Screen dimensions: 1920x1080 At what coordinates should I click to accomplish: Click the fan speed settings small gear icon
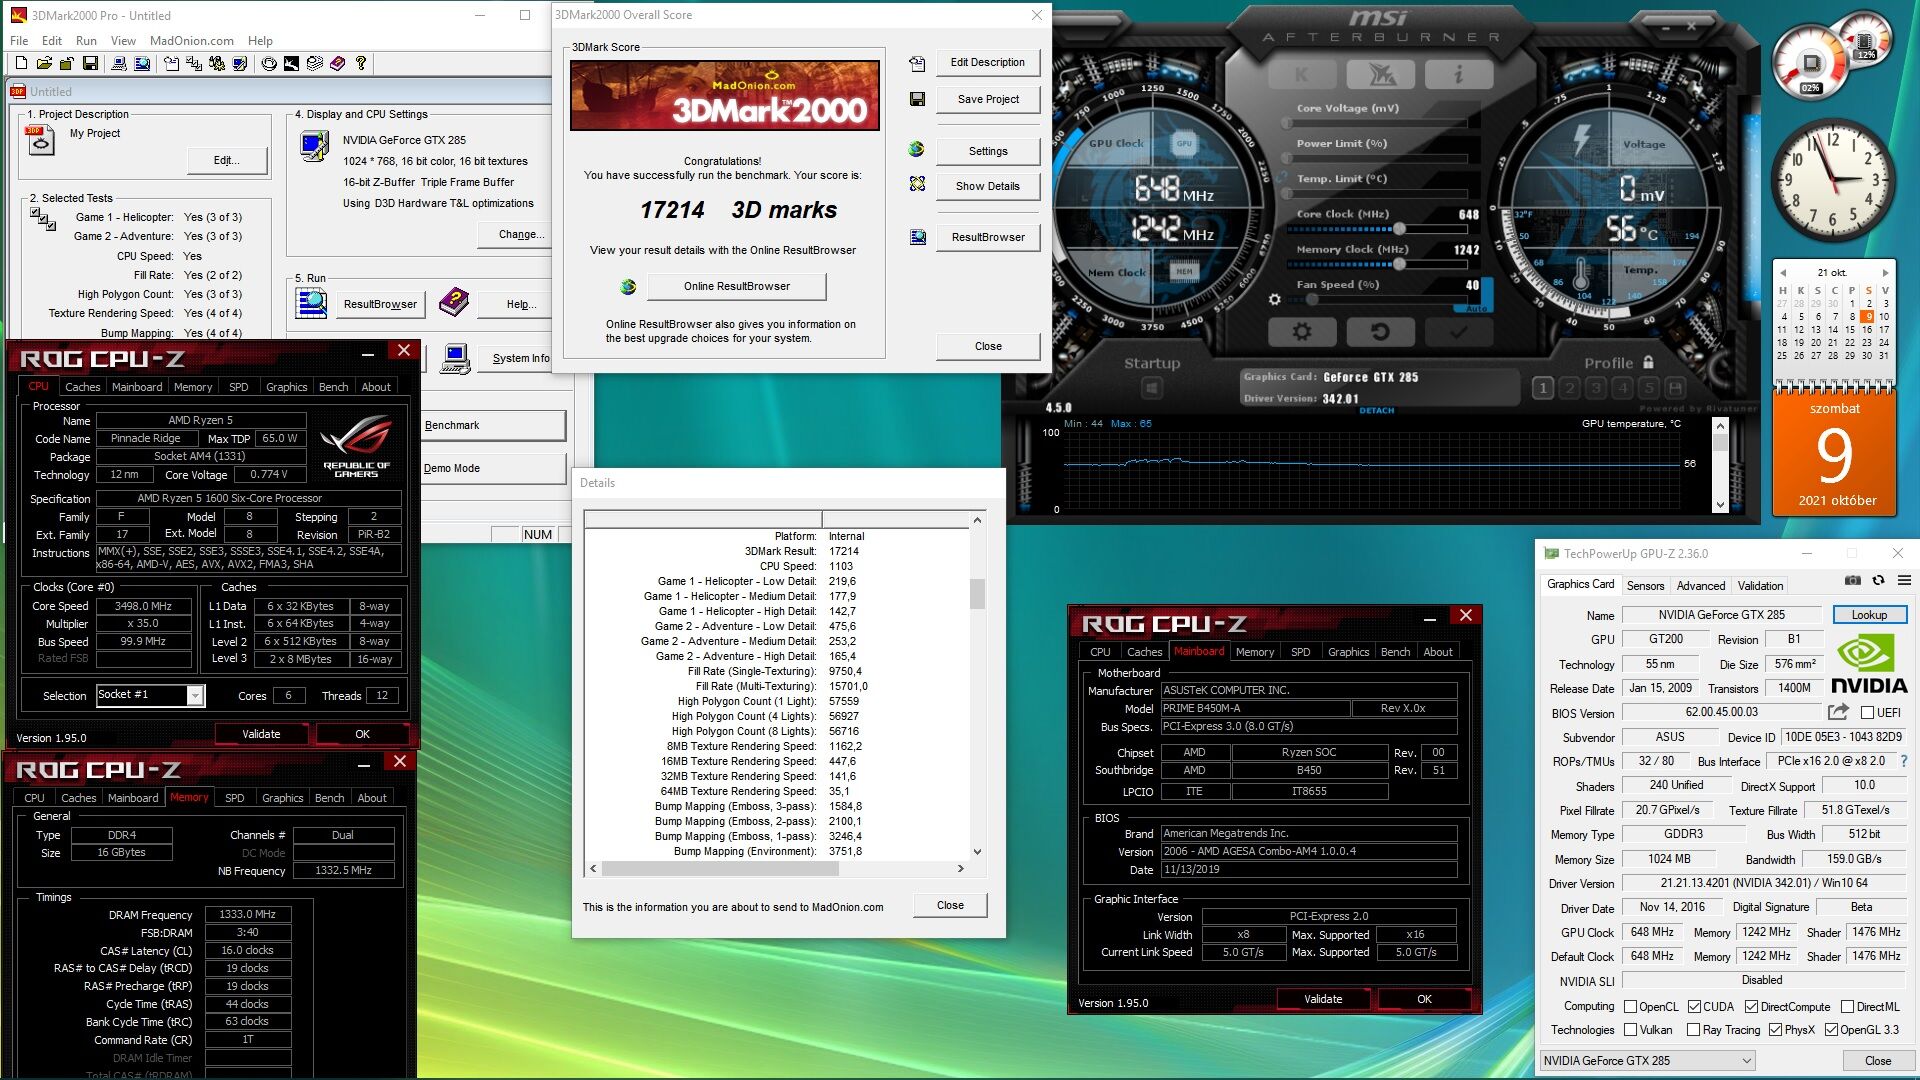1274,299
